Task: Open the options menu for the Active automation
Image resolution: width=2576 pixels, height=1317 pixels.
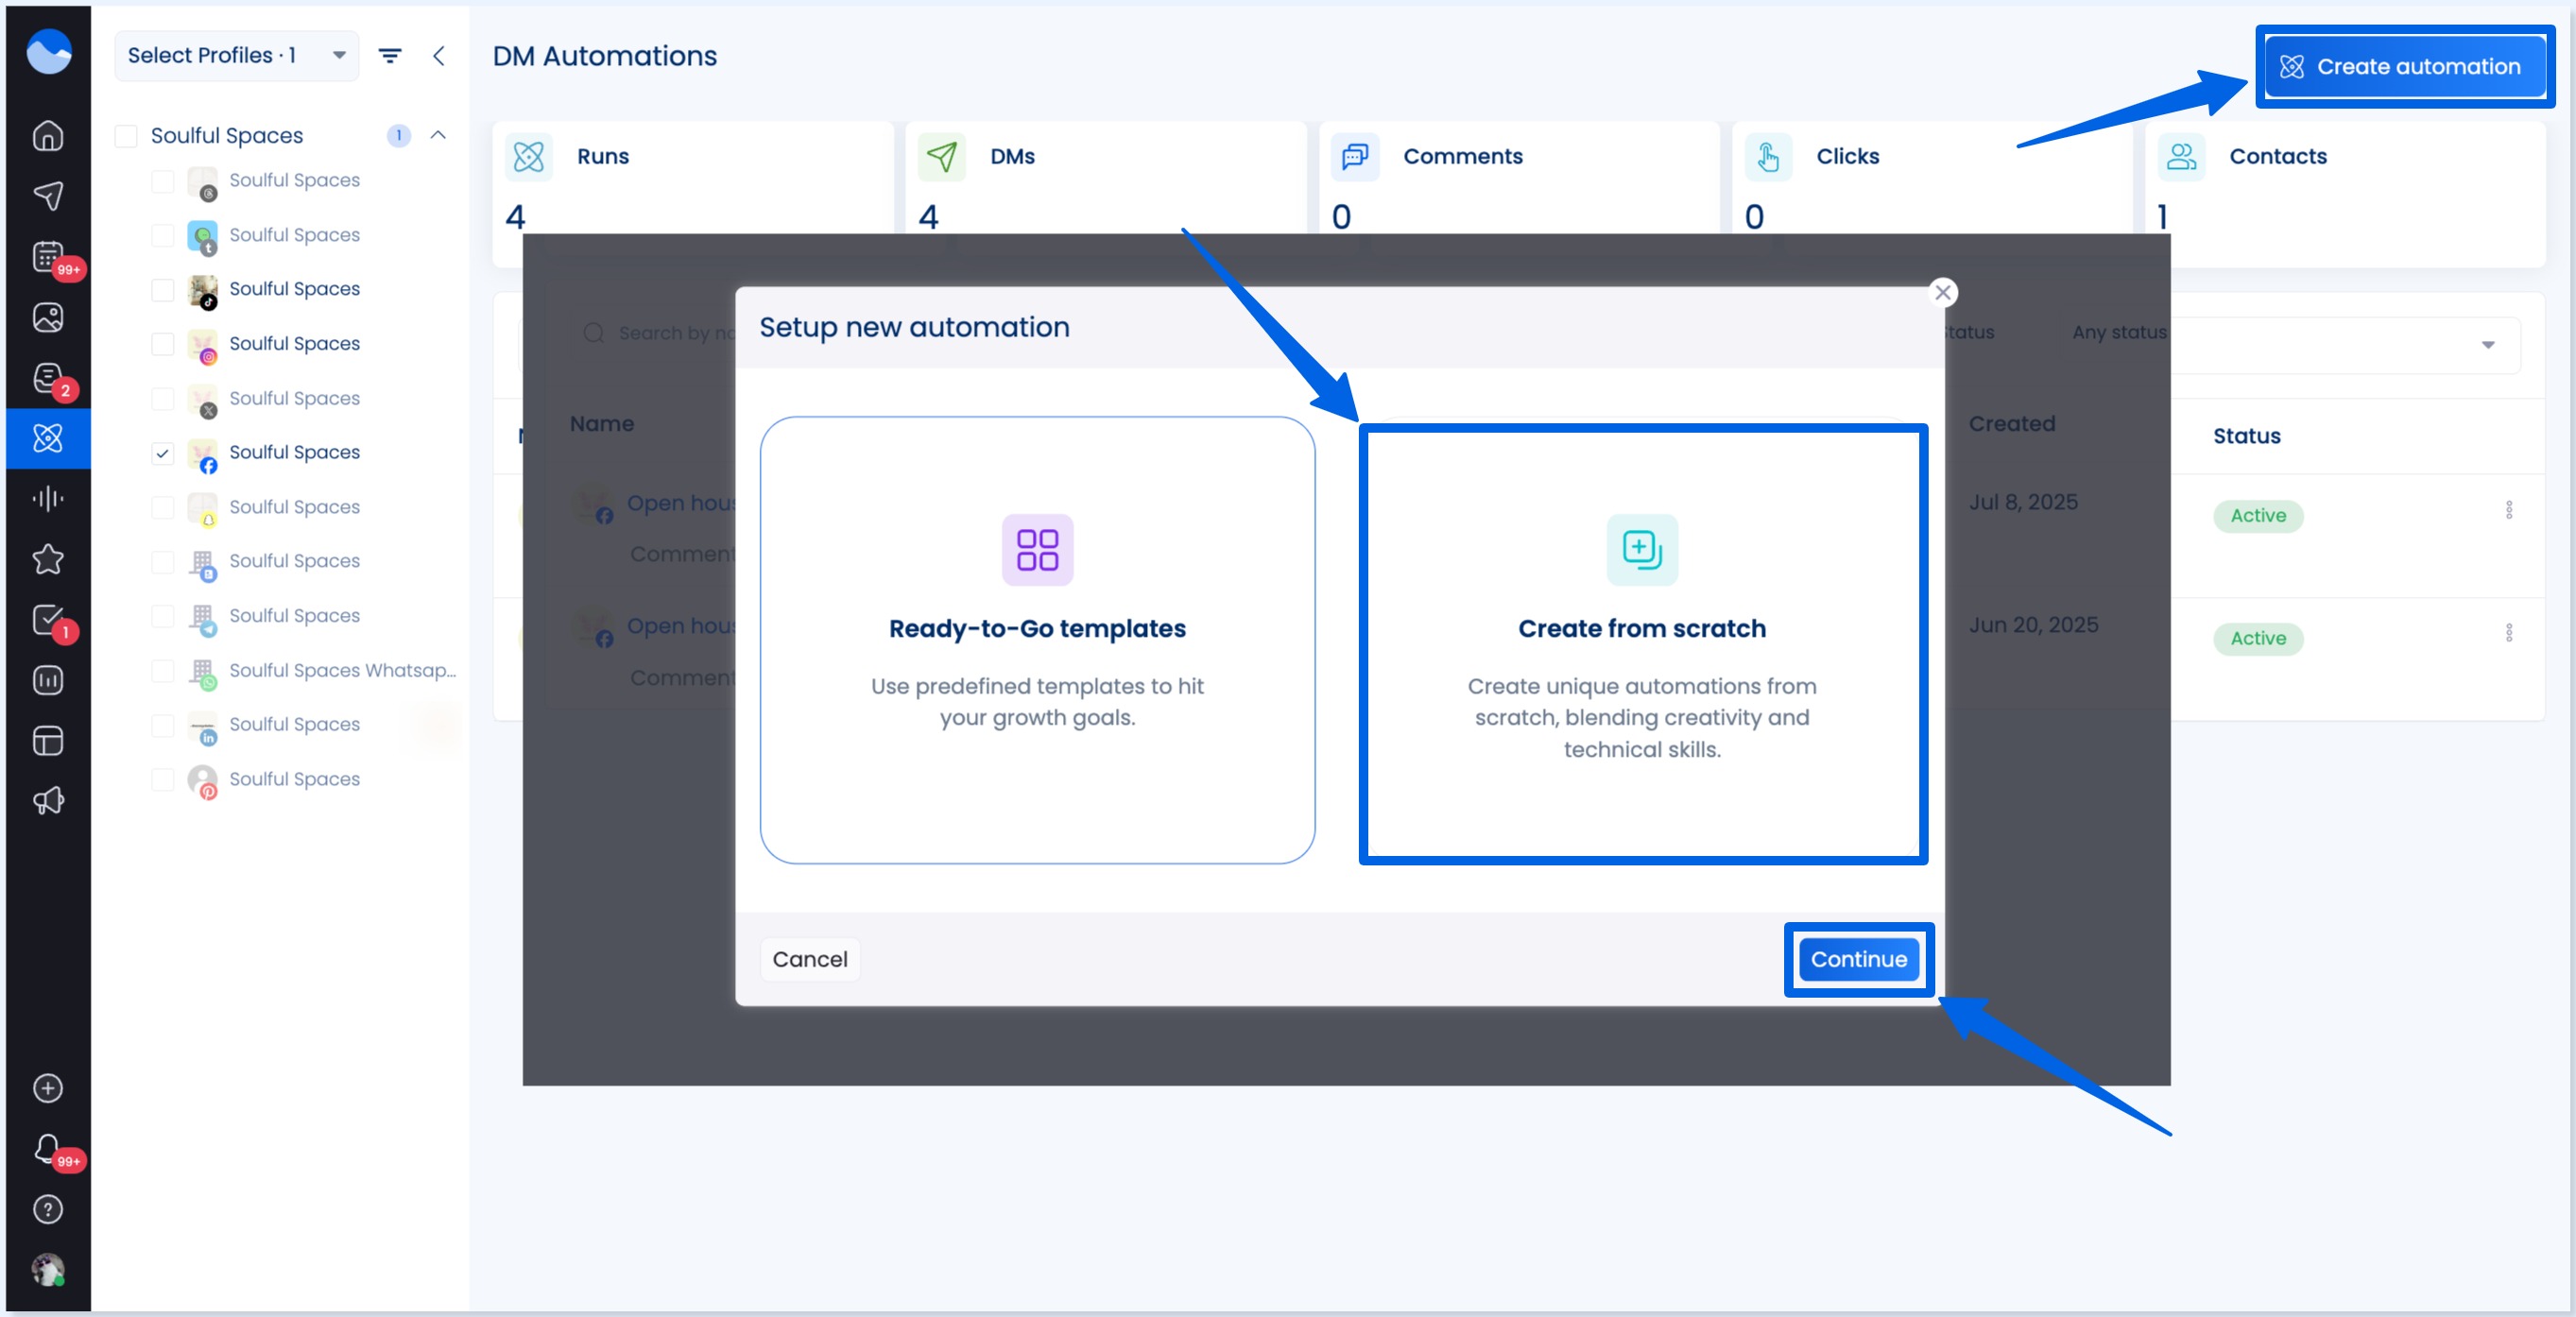Action: (2509, 512)
